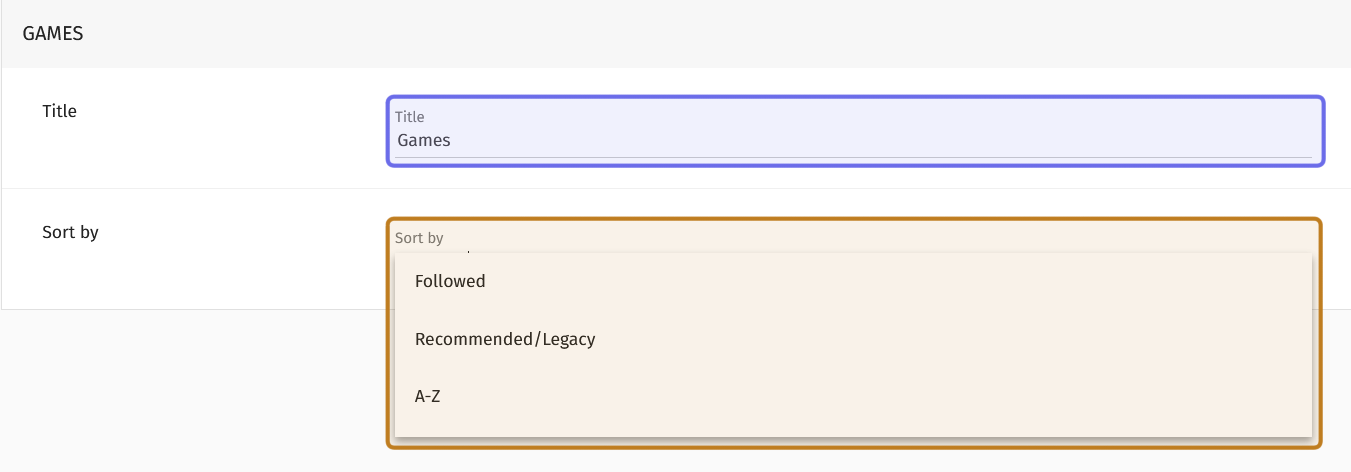Click the small Title label inside field

point(410,117)
